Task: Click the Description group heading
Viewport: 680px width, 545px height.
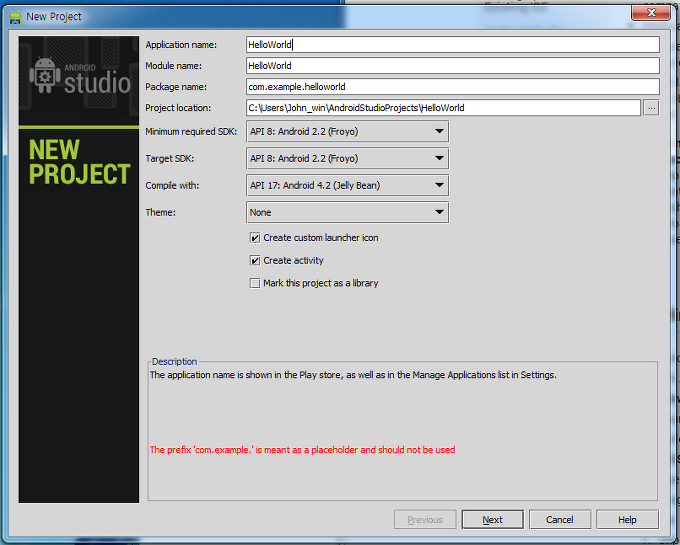Action: 174,362
